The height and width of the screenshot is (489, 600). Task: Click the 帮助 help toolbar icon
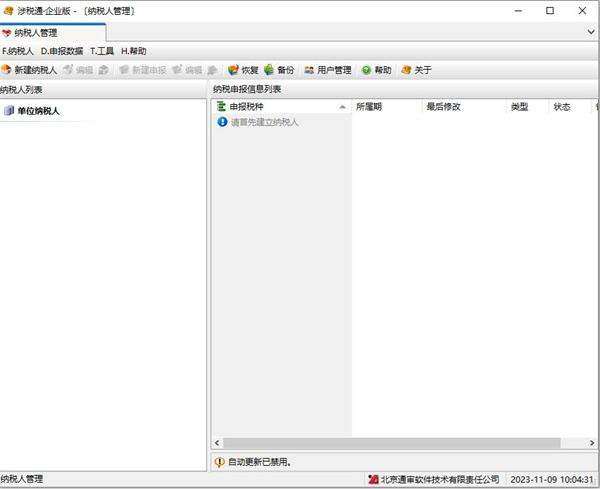pyautogui.click(x=376, y=70)
